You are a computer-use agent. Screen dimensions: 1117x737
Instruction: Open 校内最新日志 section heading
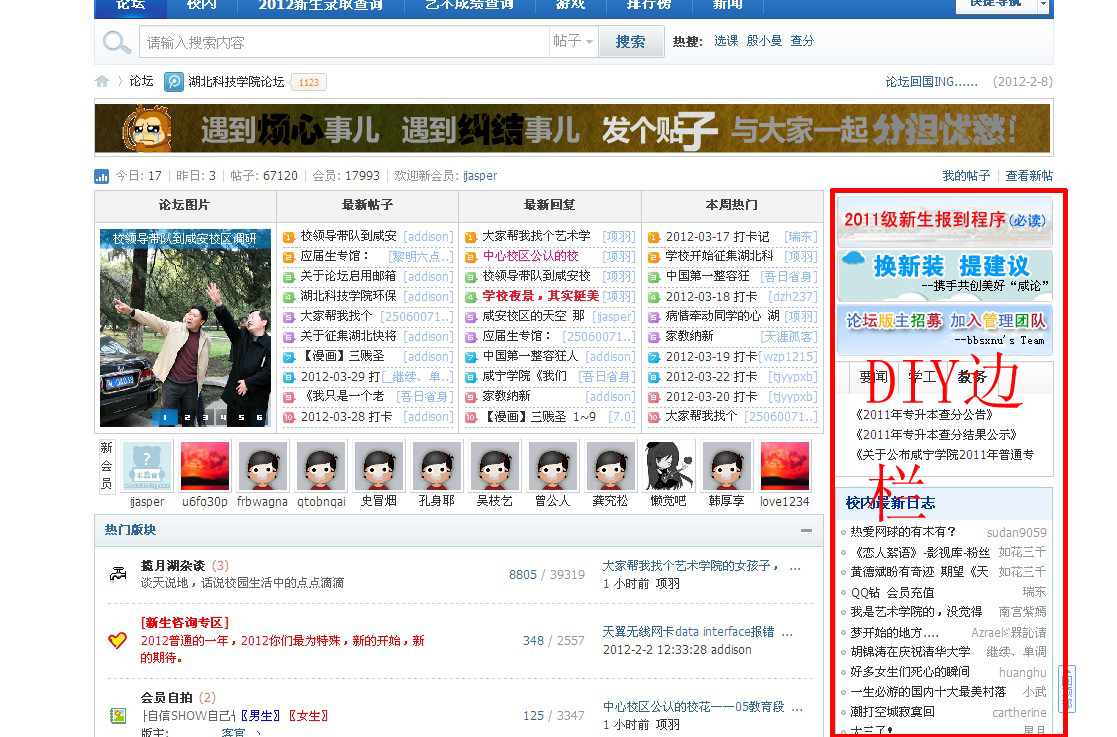[x=890, y=503]
